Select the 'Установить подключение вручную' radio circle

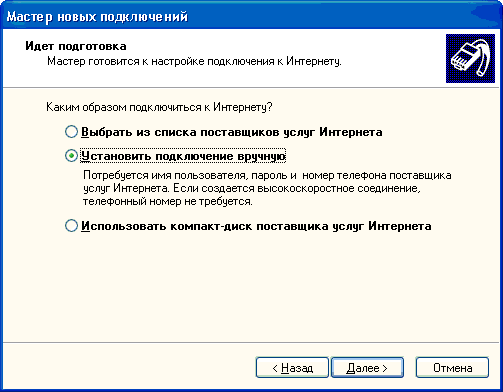71,156
